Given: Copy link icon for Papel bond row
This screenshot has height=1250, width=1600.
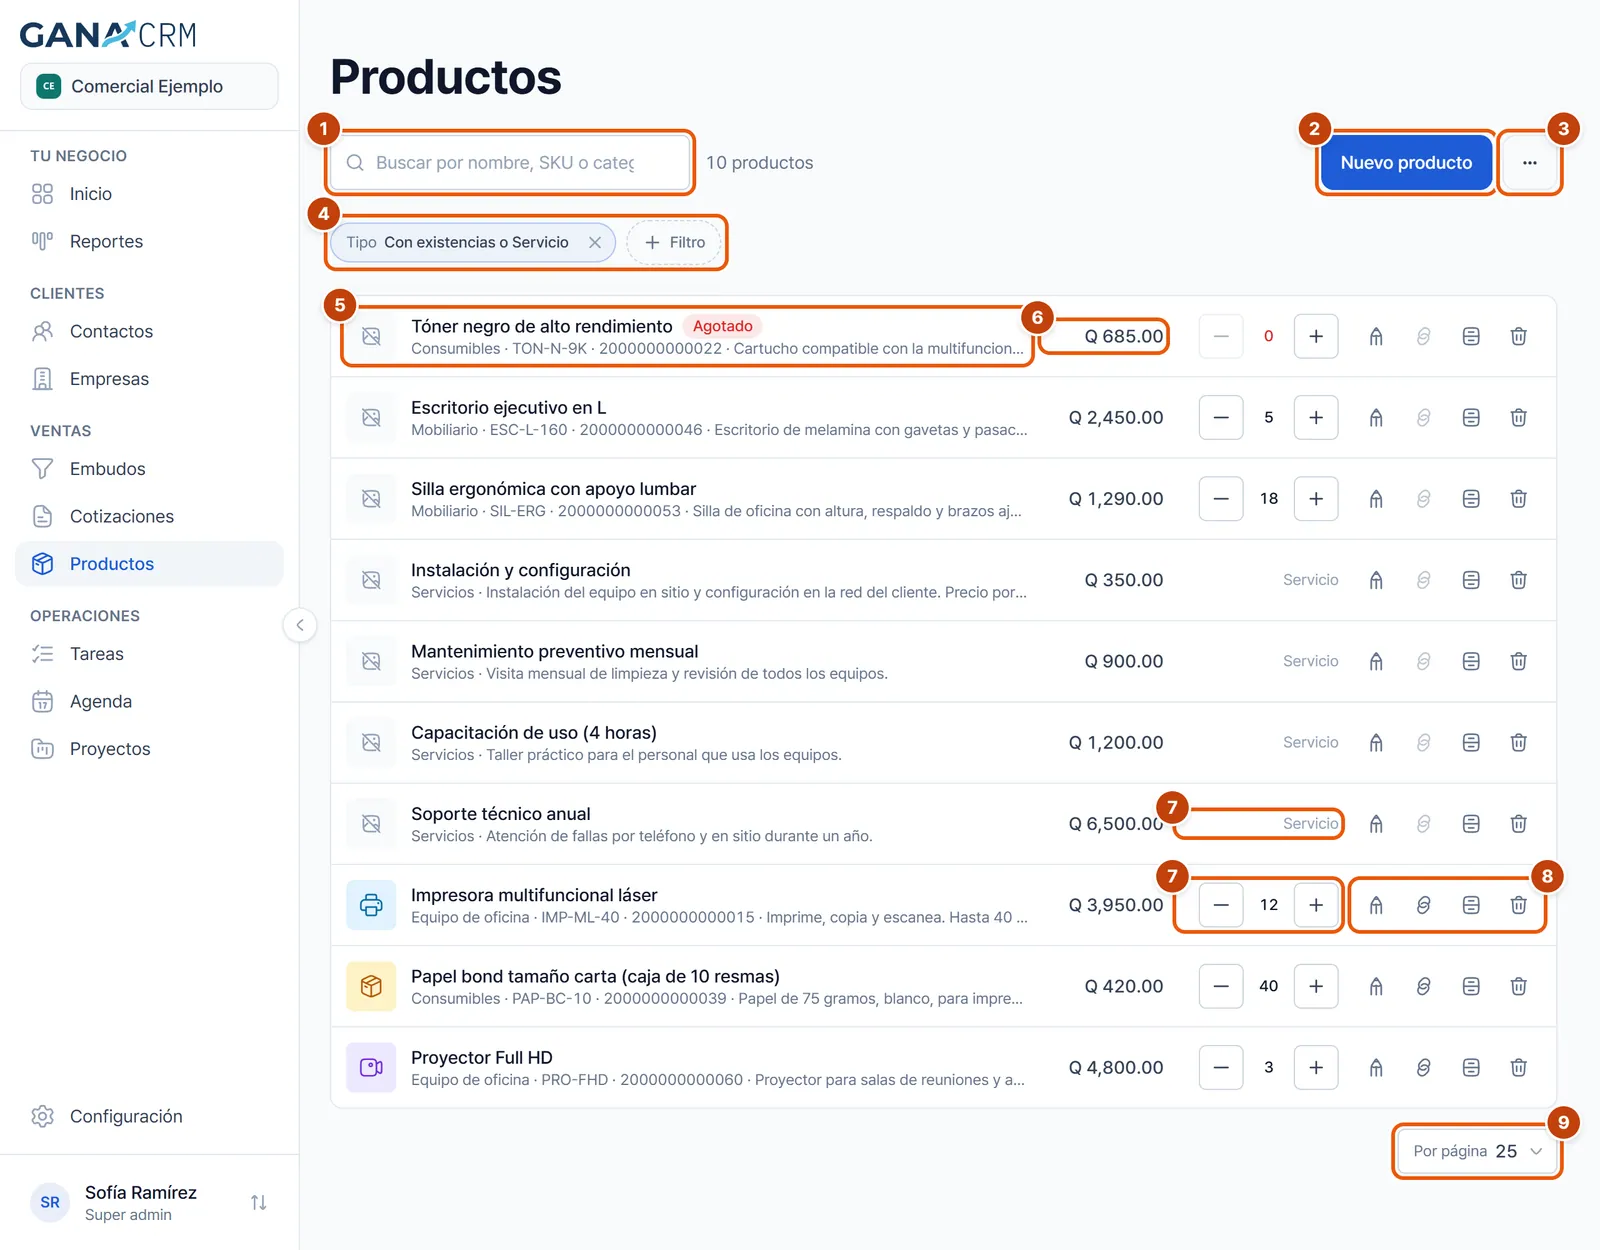Looking at the screenshot, I should 1423,986.
